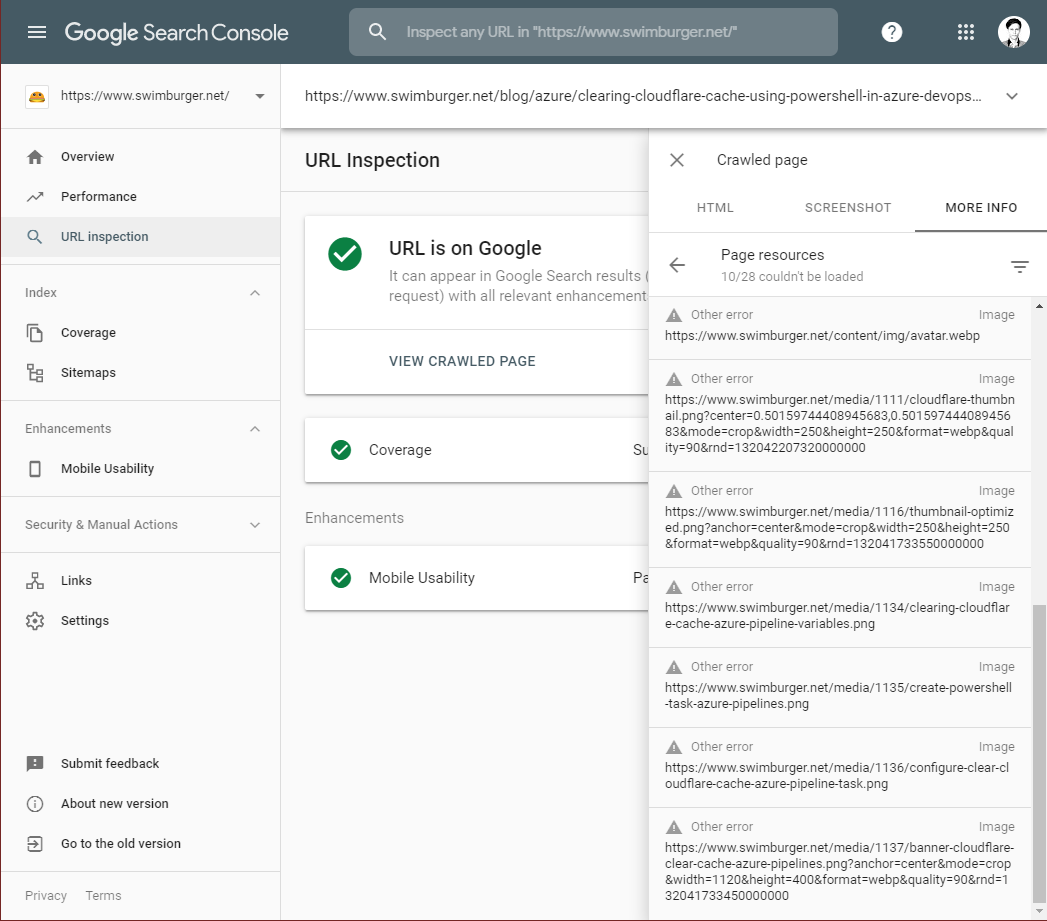
Task: Select the MORE INFO tab
Action: pyautogui.click(x=981, y=208)
